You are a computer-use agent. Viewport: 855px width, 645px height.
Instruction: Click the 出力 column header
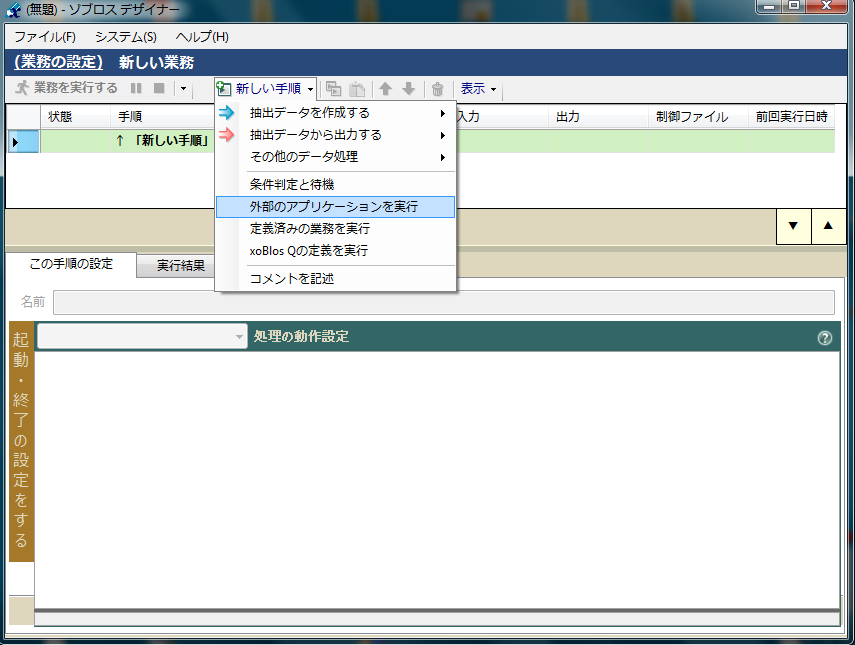tap(598, 117)
